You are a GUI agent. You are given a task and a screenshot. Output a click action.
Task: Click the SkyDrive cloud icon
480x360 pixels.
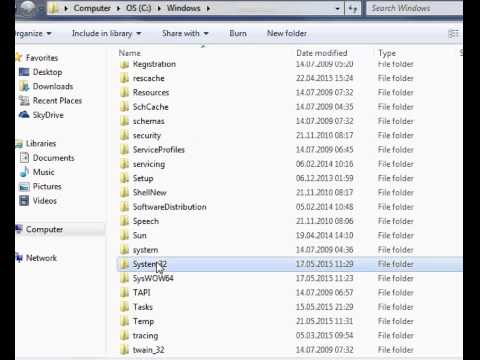pos(24,115)
